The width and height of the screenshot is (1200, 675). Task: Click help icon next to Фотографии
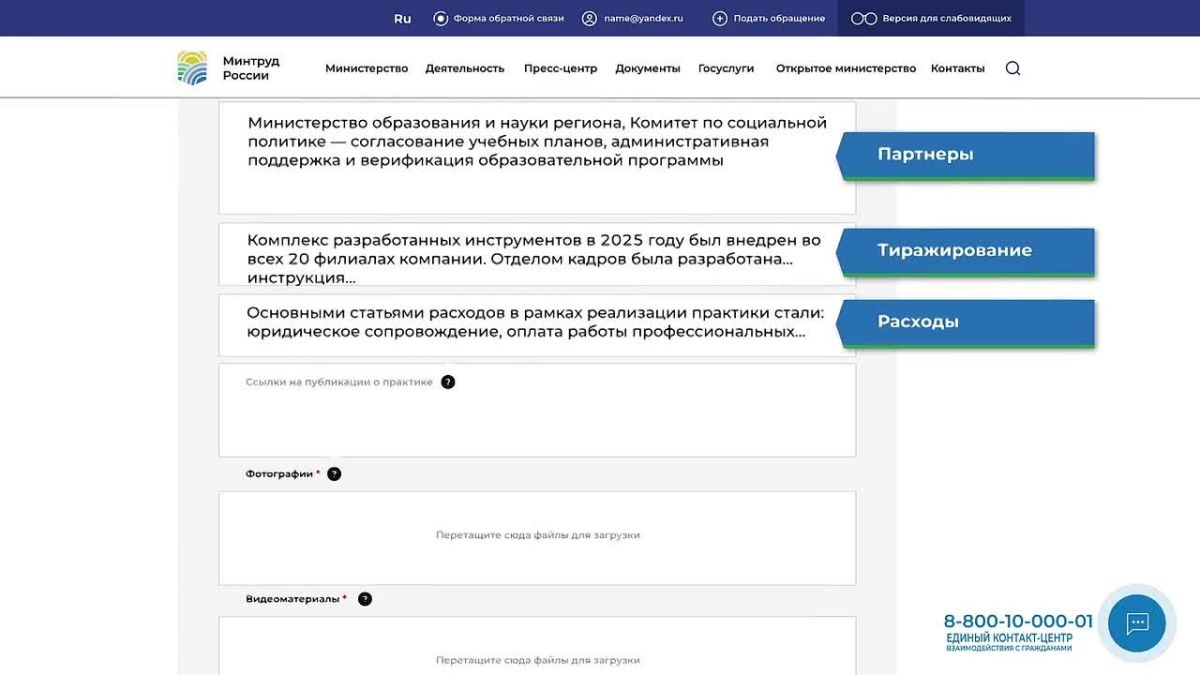coord(334,474)
